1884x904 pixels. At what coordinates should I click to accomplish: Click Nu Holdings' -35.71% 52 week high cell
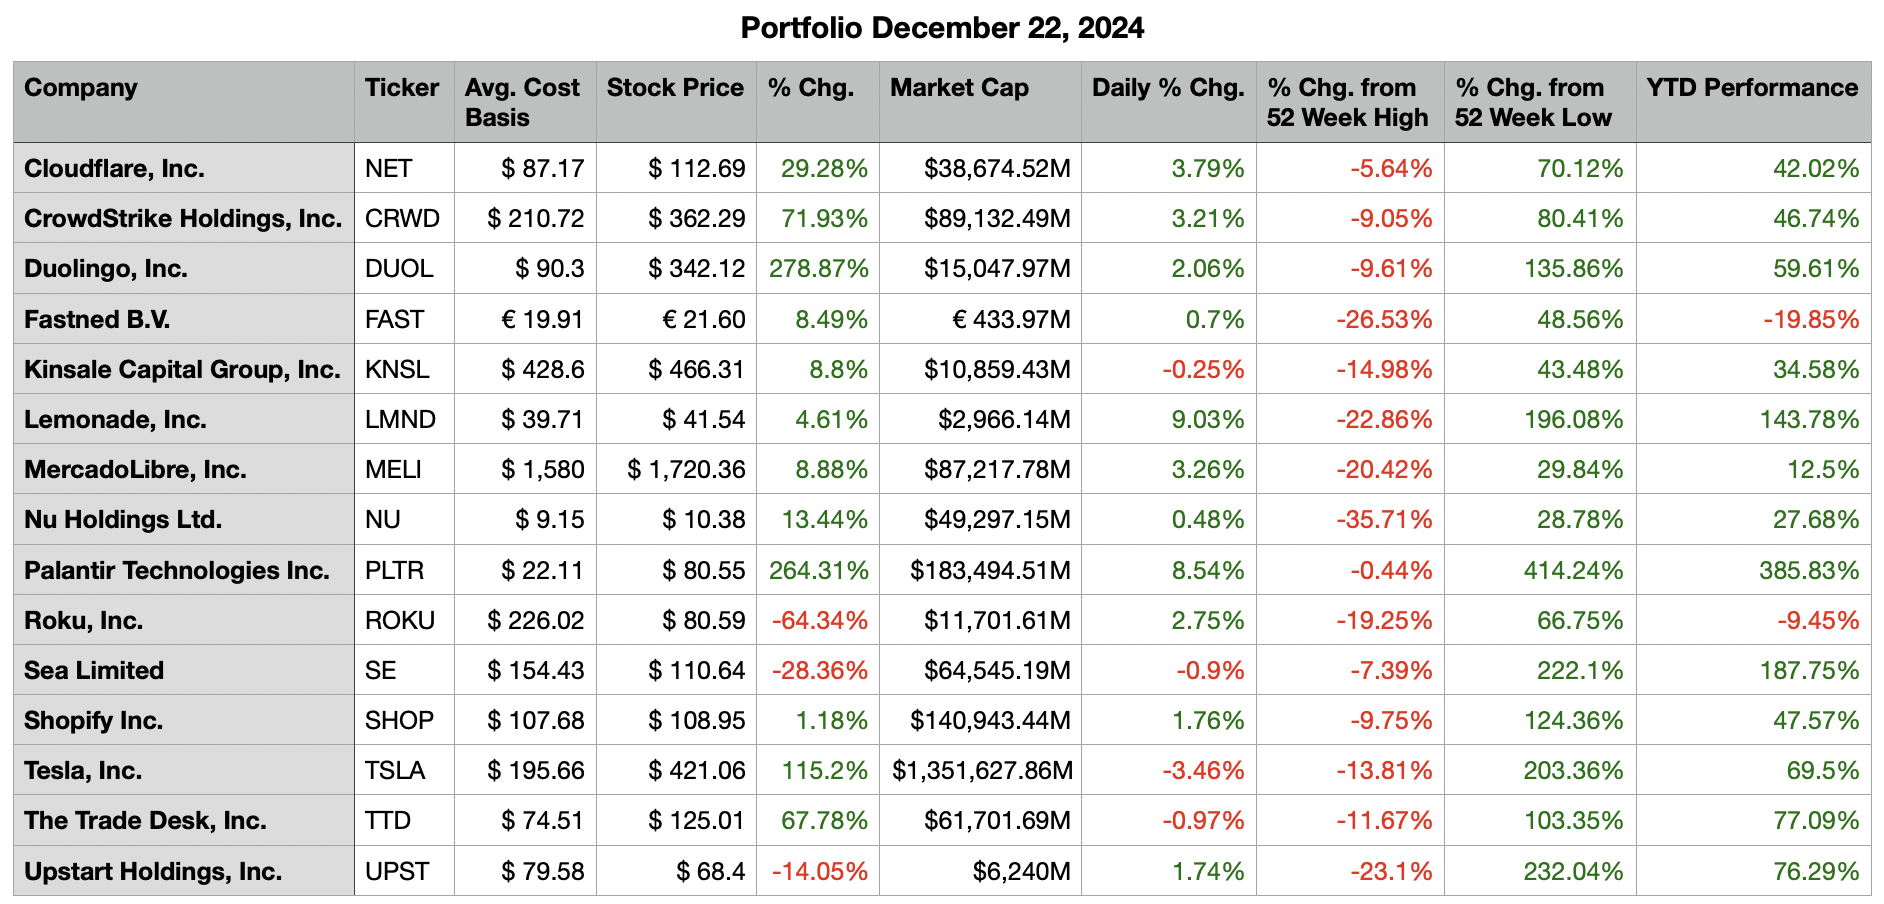coord(1384,520)
